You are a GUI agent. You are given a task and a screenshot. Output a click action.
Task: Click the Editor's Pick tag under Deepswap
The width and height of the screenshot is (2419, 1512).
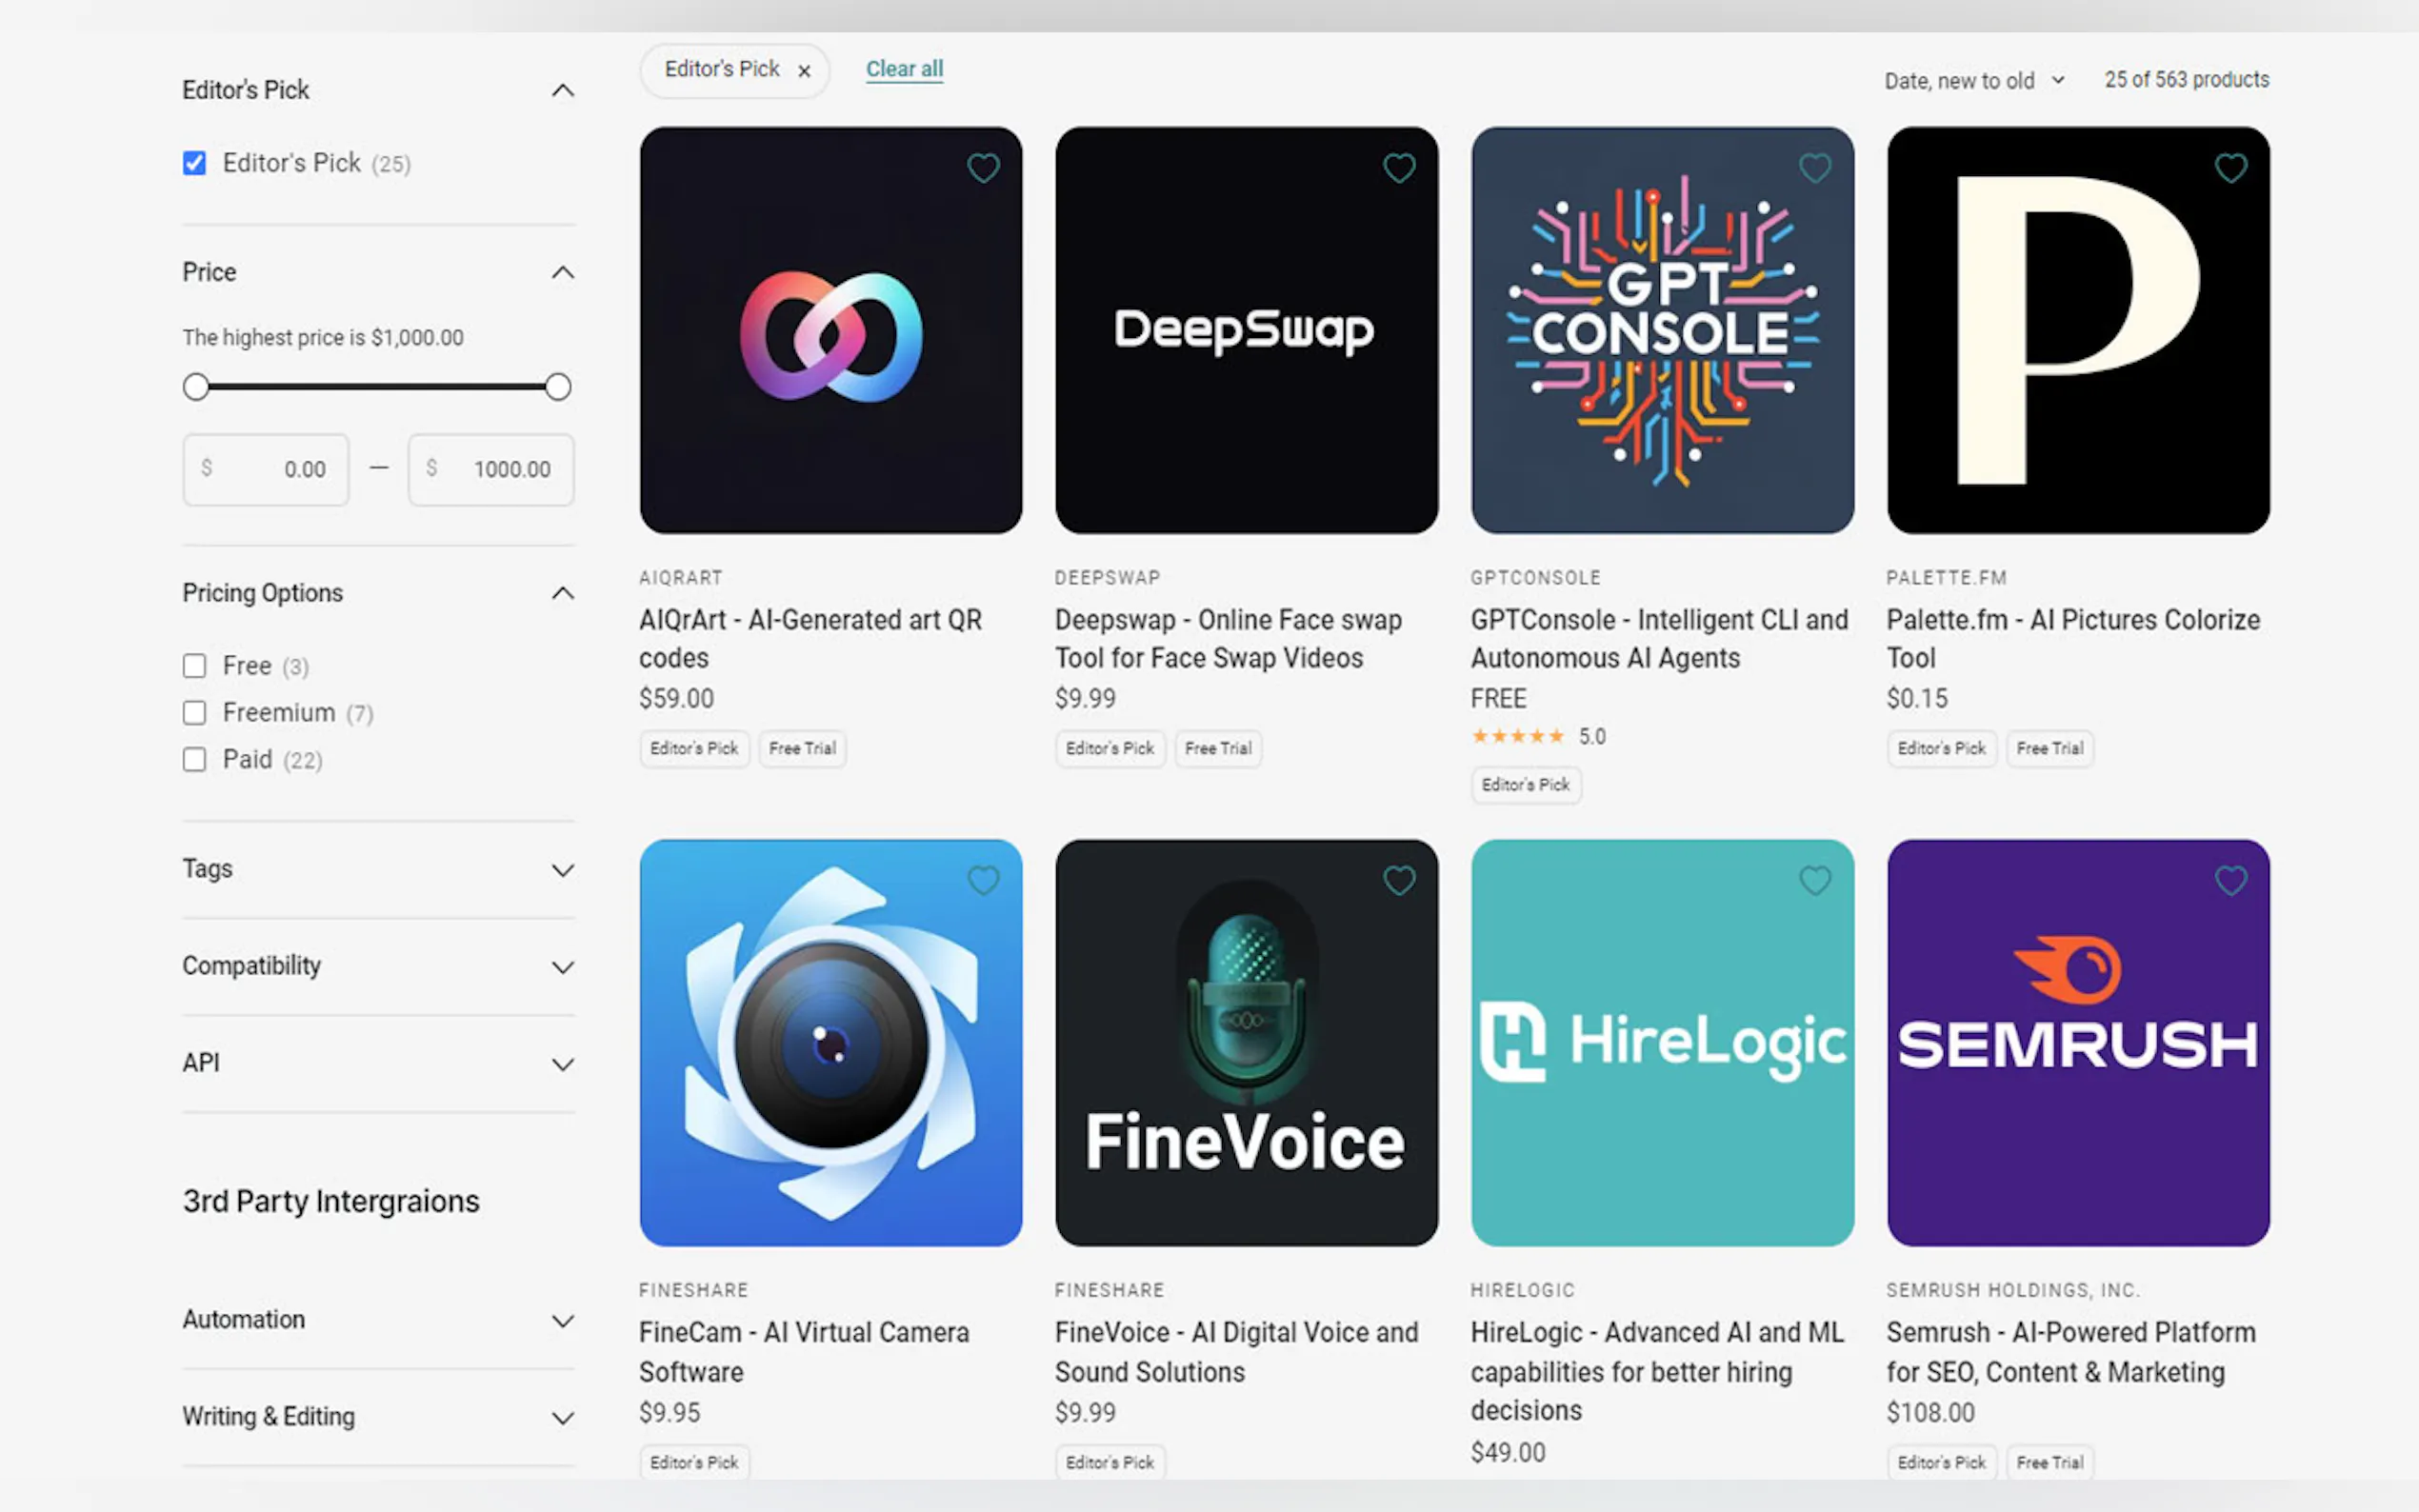tap(1110, 748)
